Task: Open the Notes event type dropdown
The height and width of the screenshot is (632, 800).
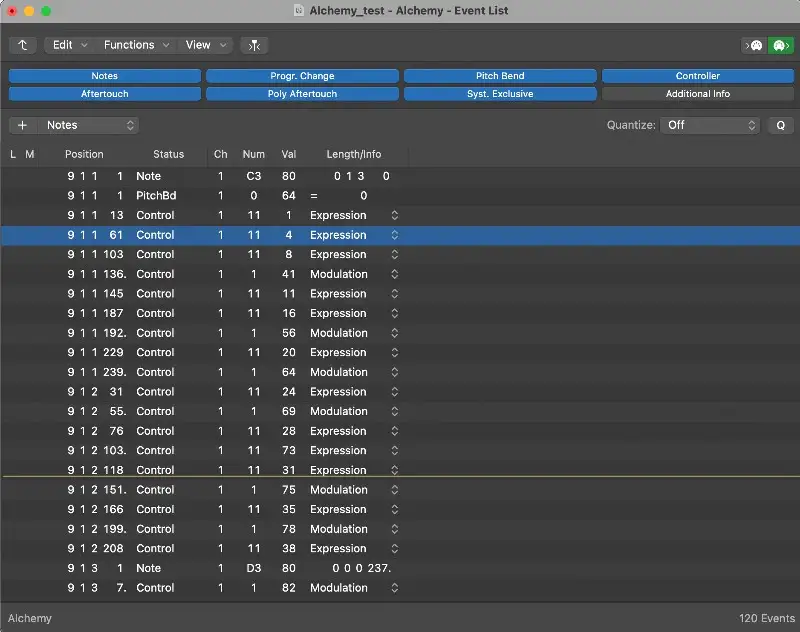Action: coord(89,125)
